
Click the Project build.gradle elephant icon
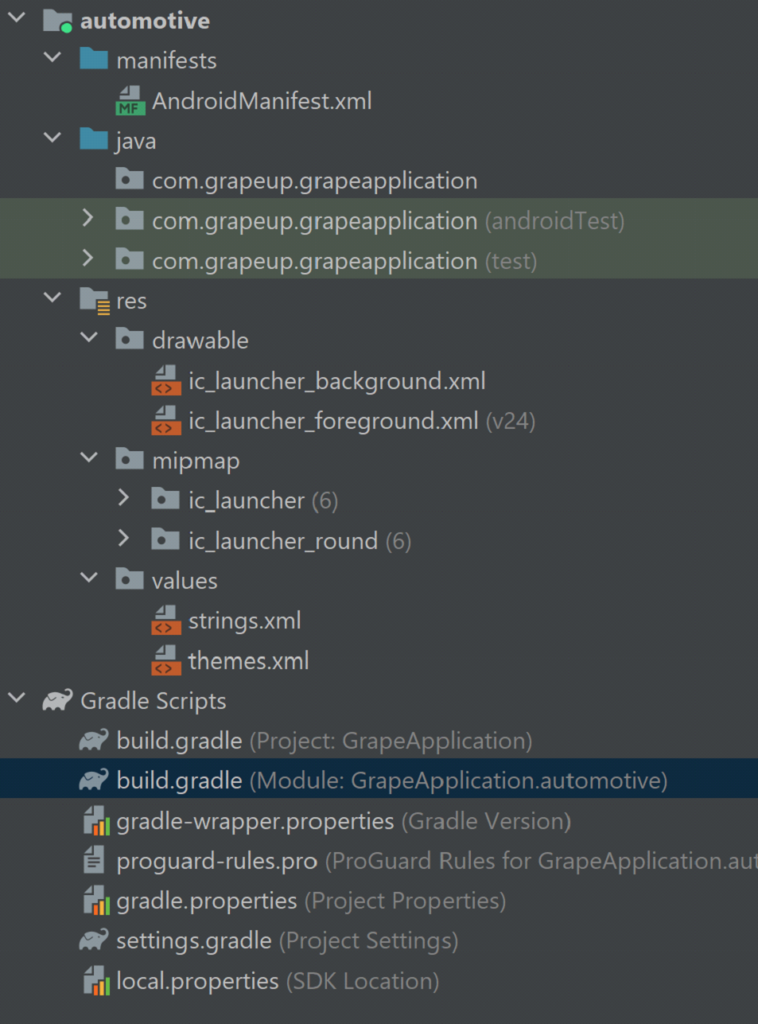pos(93,740)
